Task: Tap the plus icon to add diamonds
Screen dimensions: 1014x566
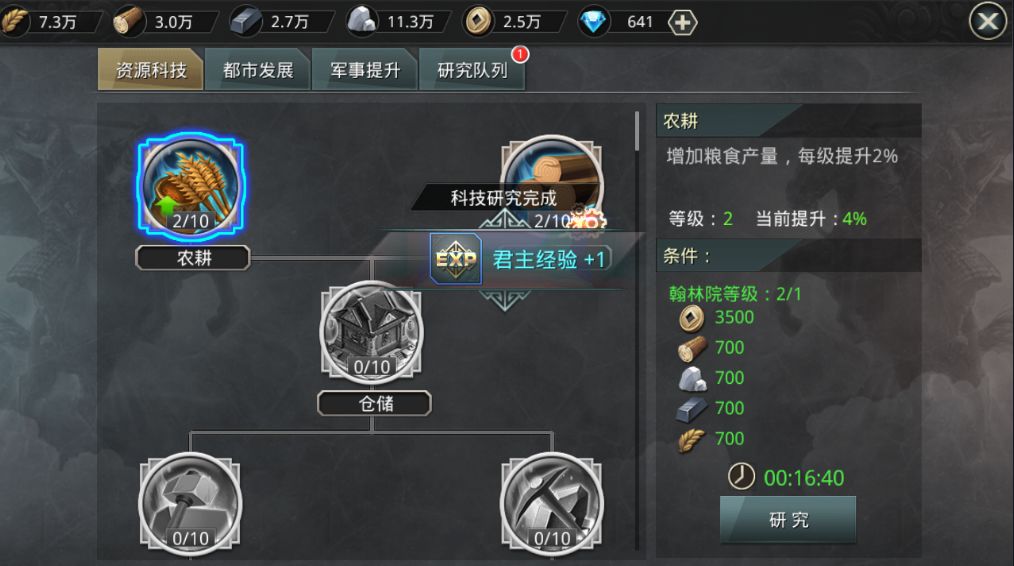Action: (x=682, y=23)
